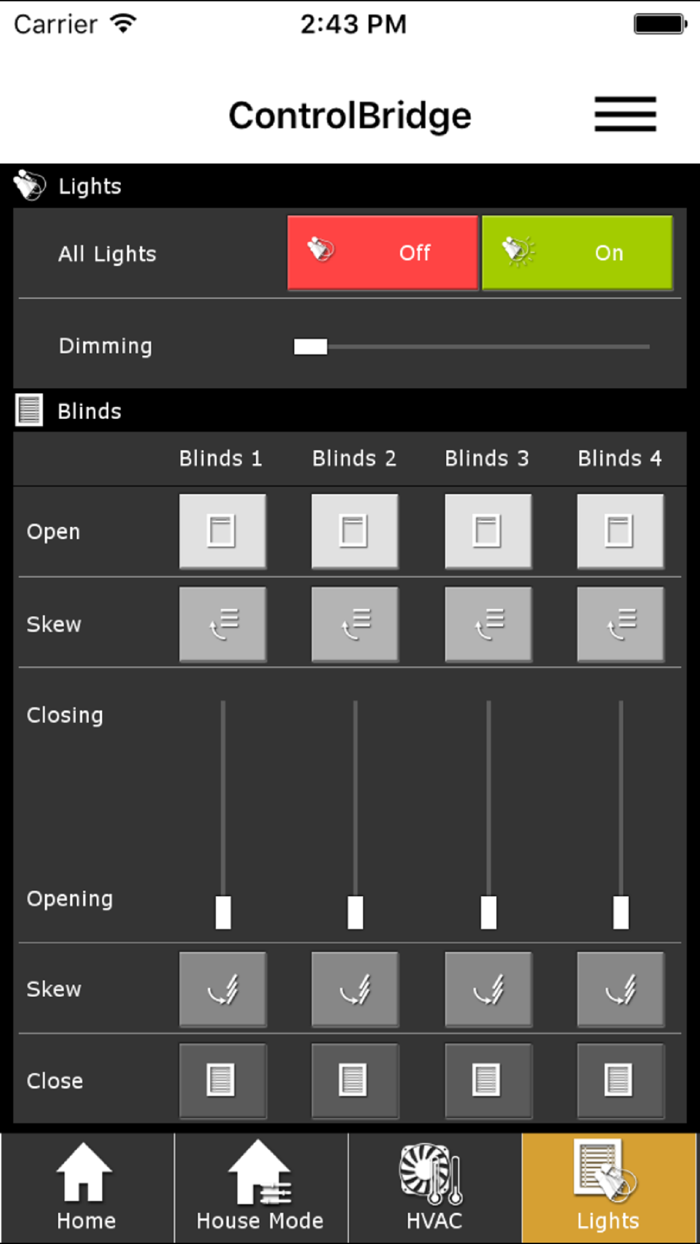Close Blinds 2 with the Close icon
This screenshot has width=700, height=1244.
point(355,1081)
